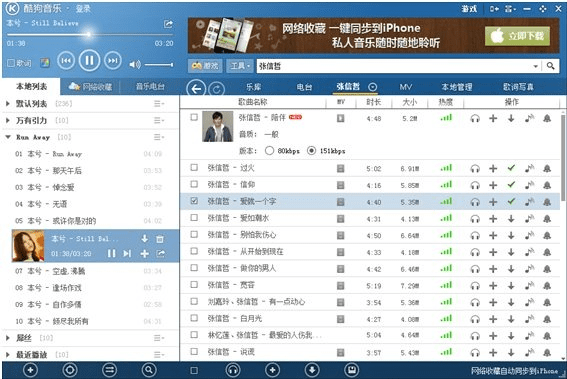
Task: Pause playback with the top pause button
Action: 89,60
